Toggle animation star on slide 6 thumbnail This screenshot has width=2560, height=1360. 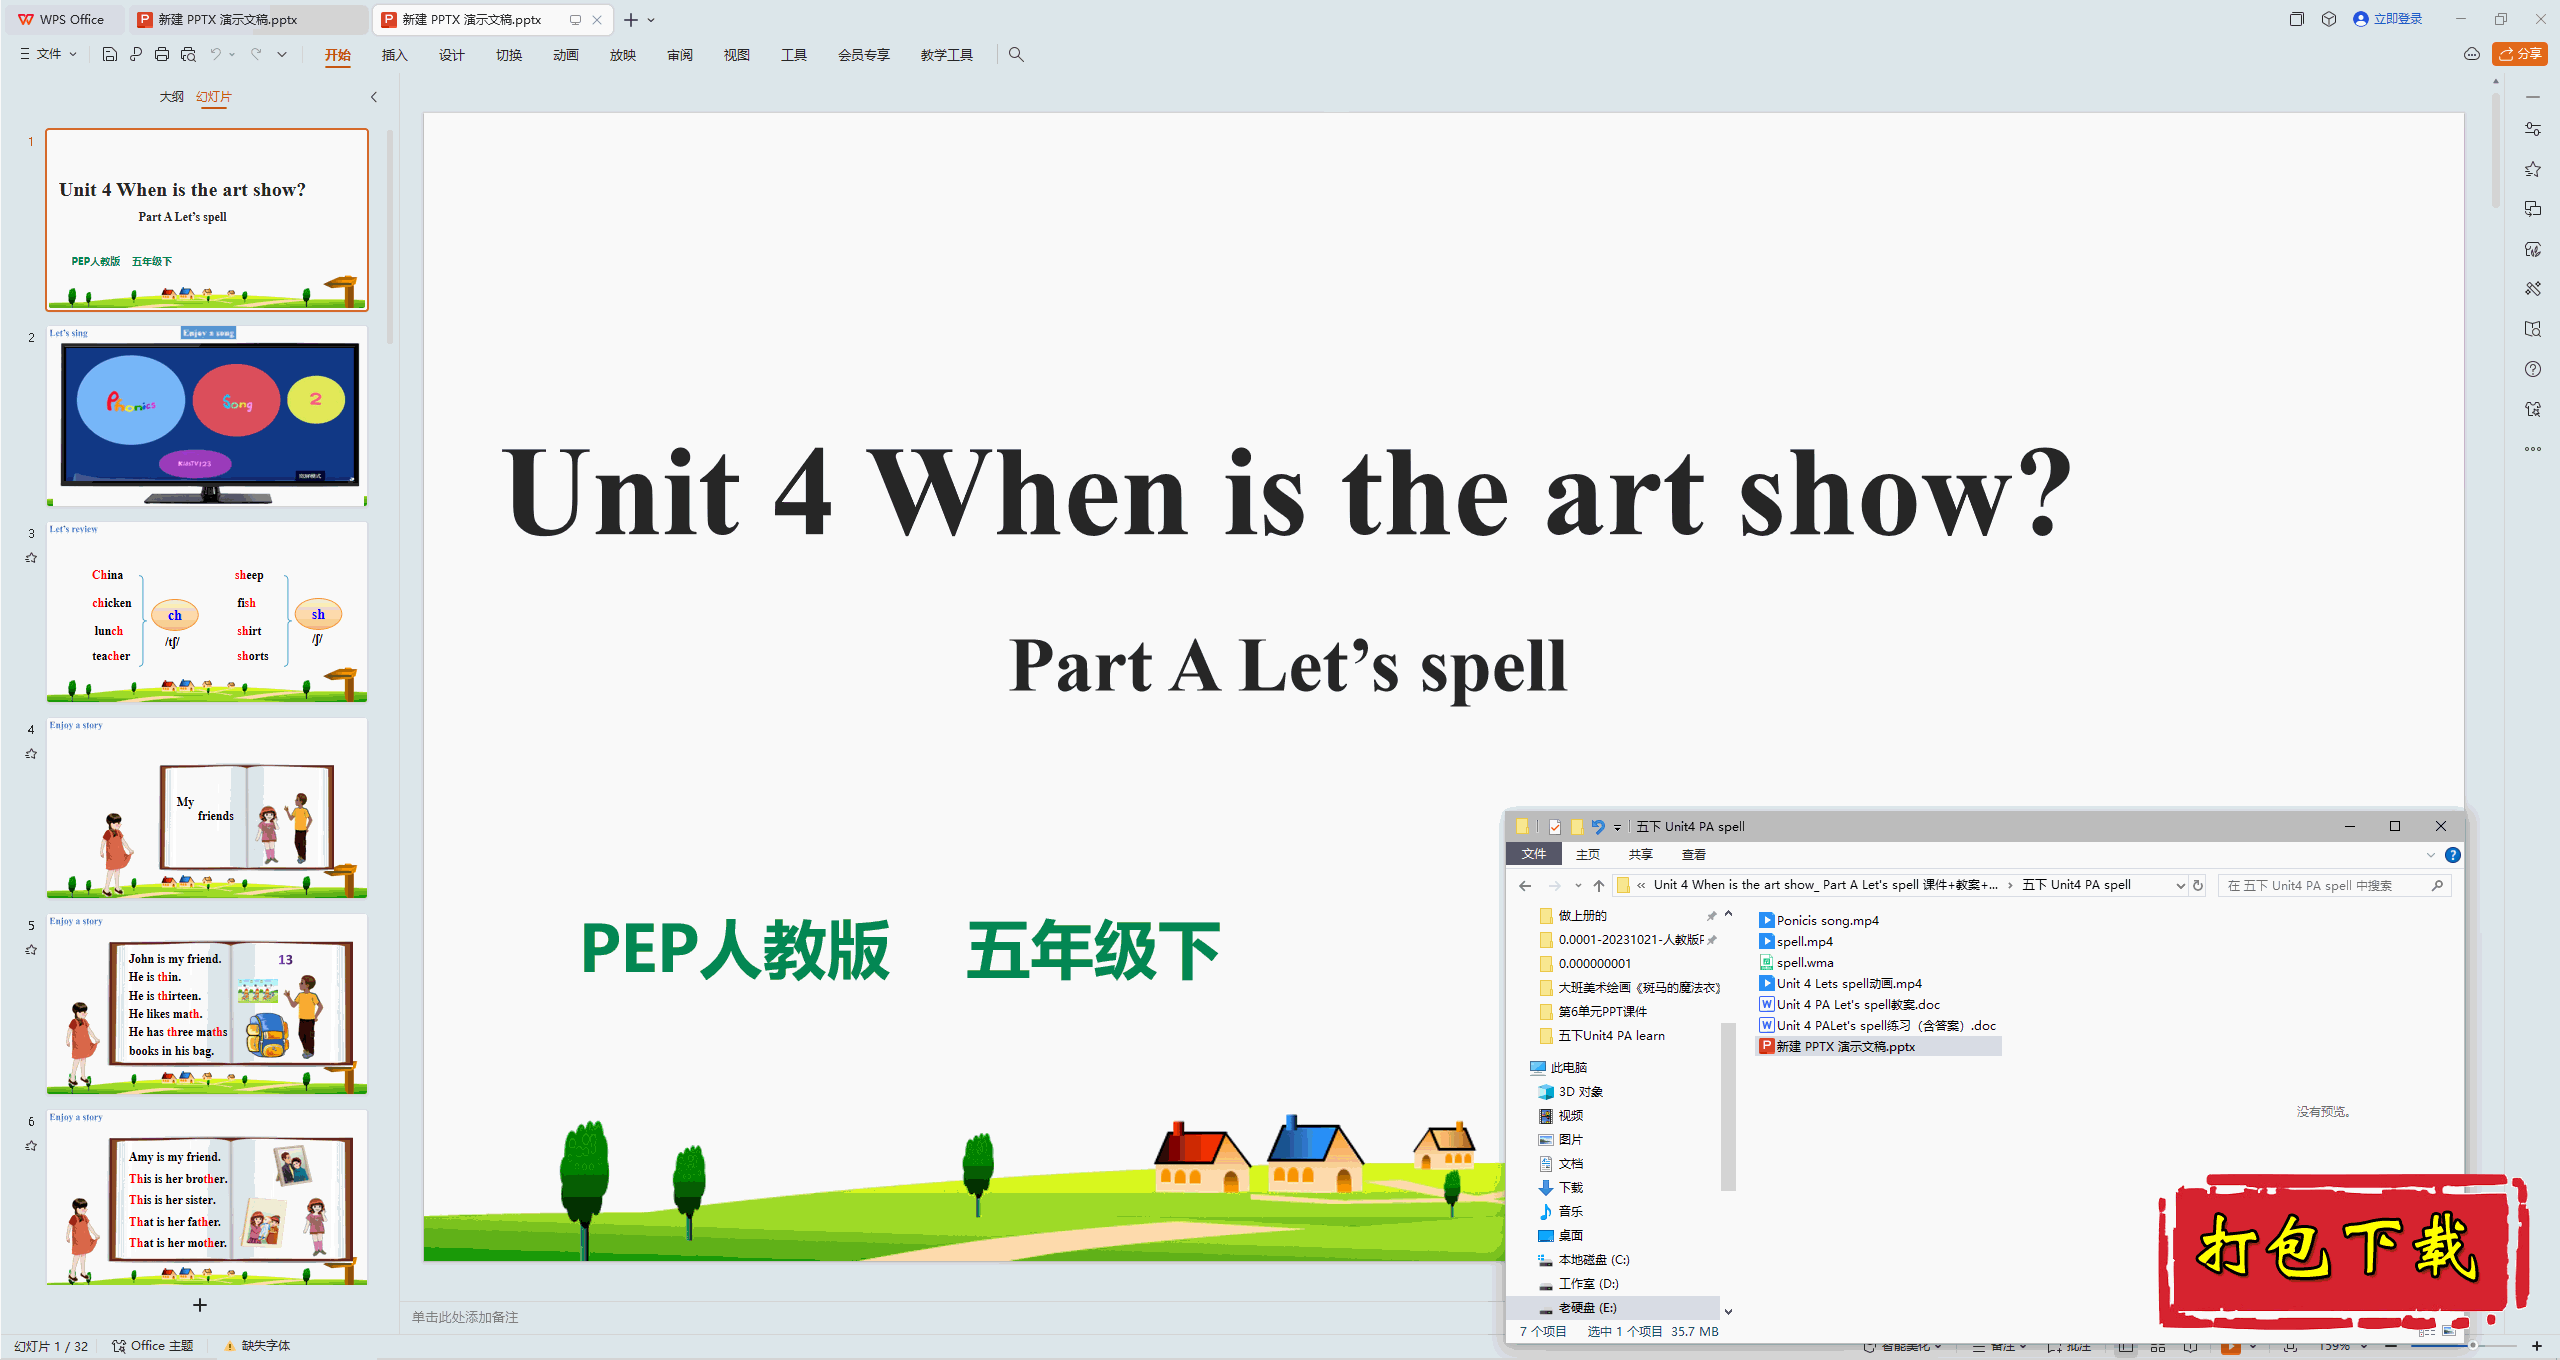(31, 1146)
